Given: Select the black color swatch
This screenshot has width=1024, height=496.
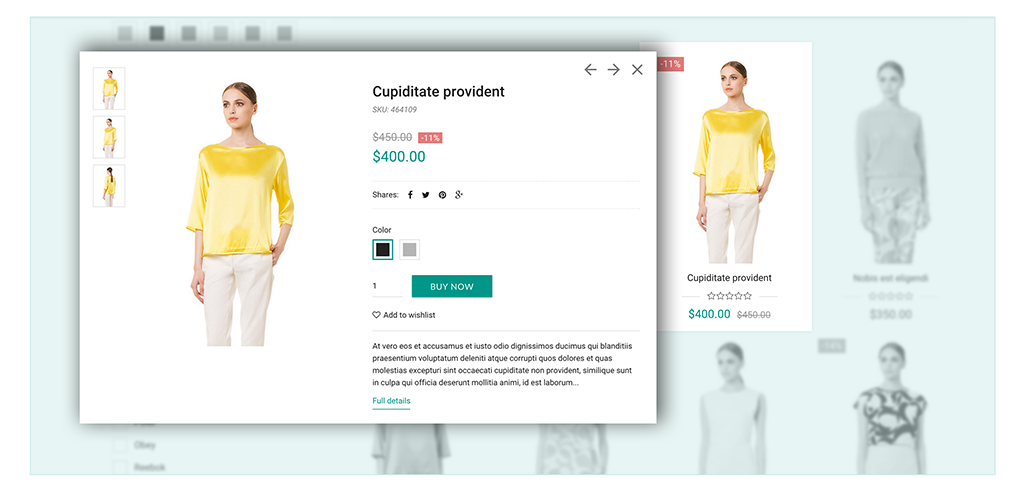Looking at the screenshot, I should click(383, 249).
